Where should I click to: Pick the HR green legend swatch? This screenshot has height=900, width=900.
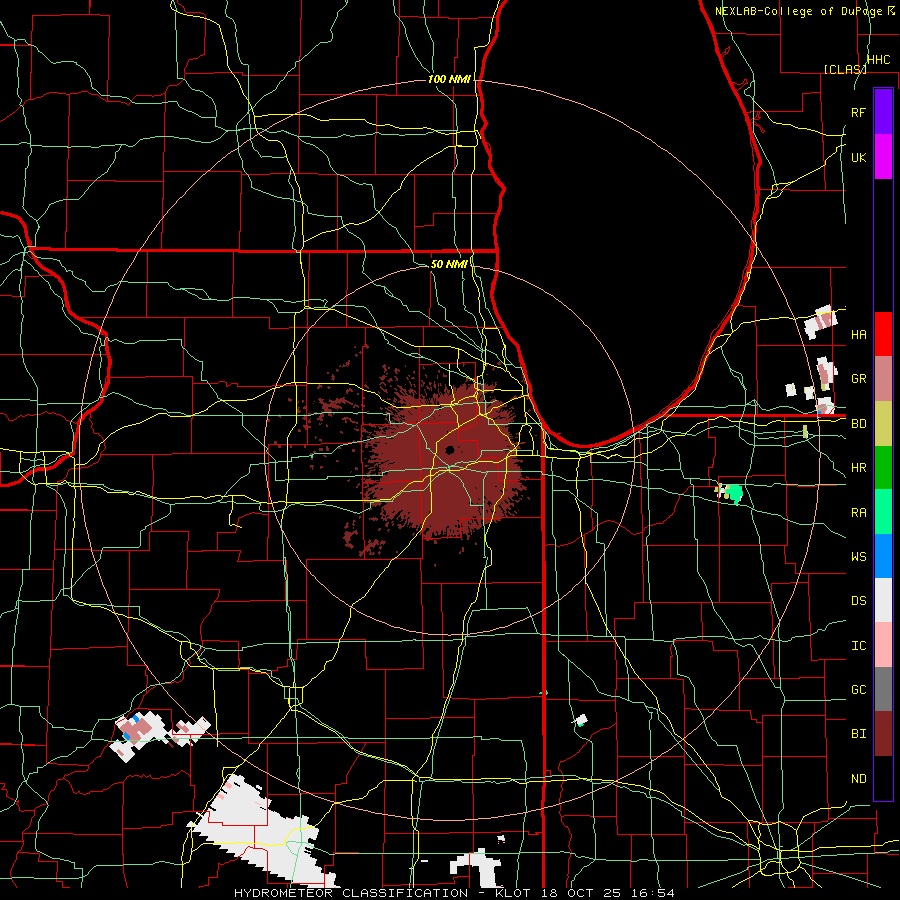coord(883,468)
